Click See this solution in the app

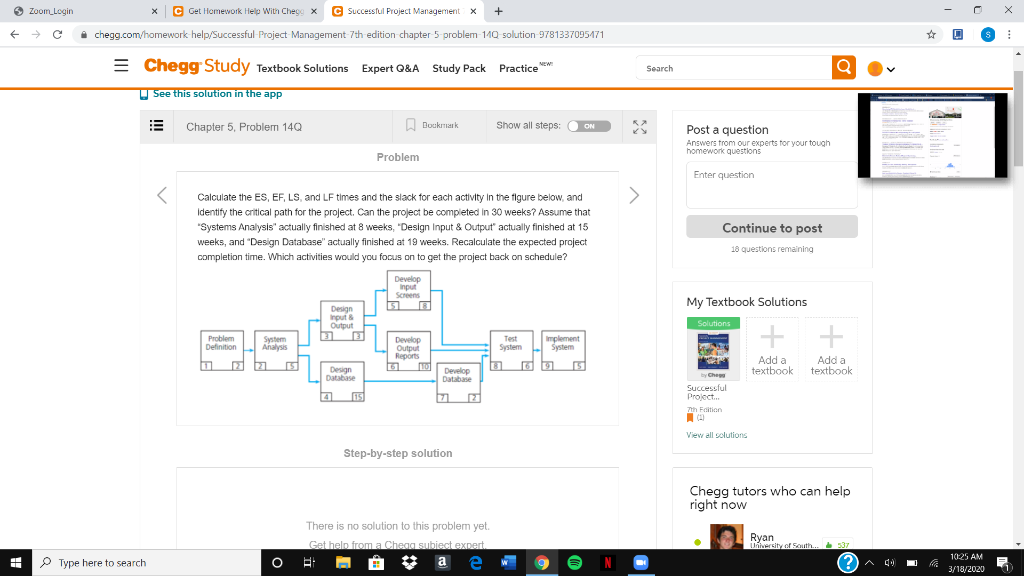click(x=217, y=94)
